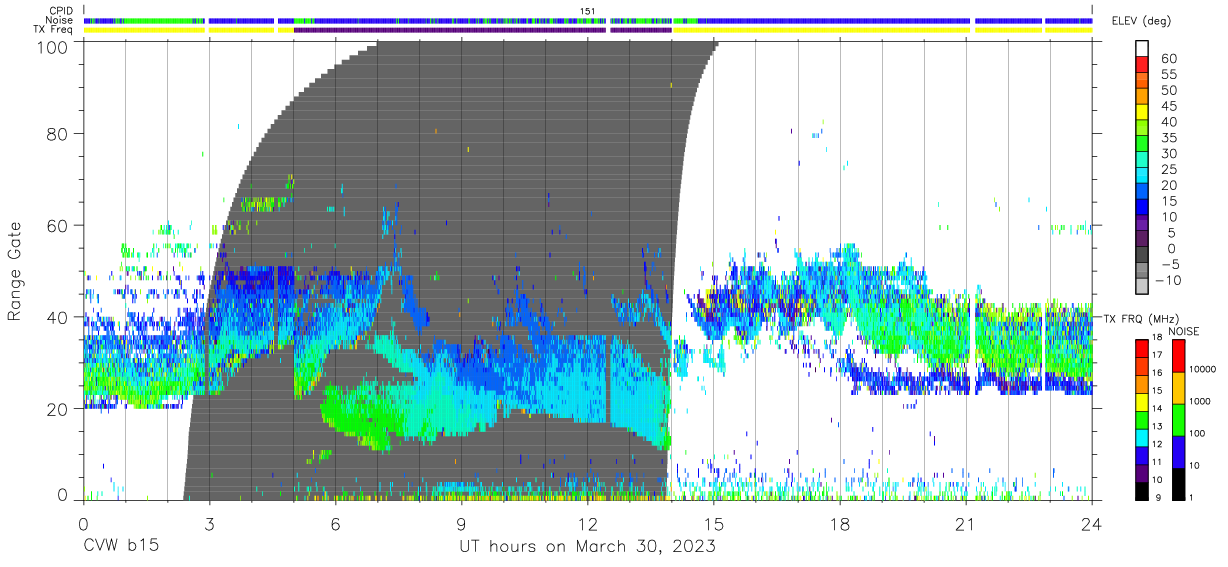Click x-axis tick label '24'
Image resolution: width=1228 pixels, height=567 pixels.
tap(1092, 523)
